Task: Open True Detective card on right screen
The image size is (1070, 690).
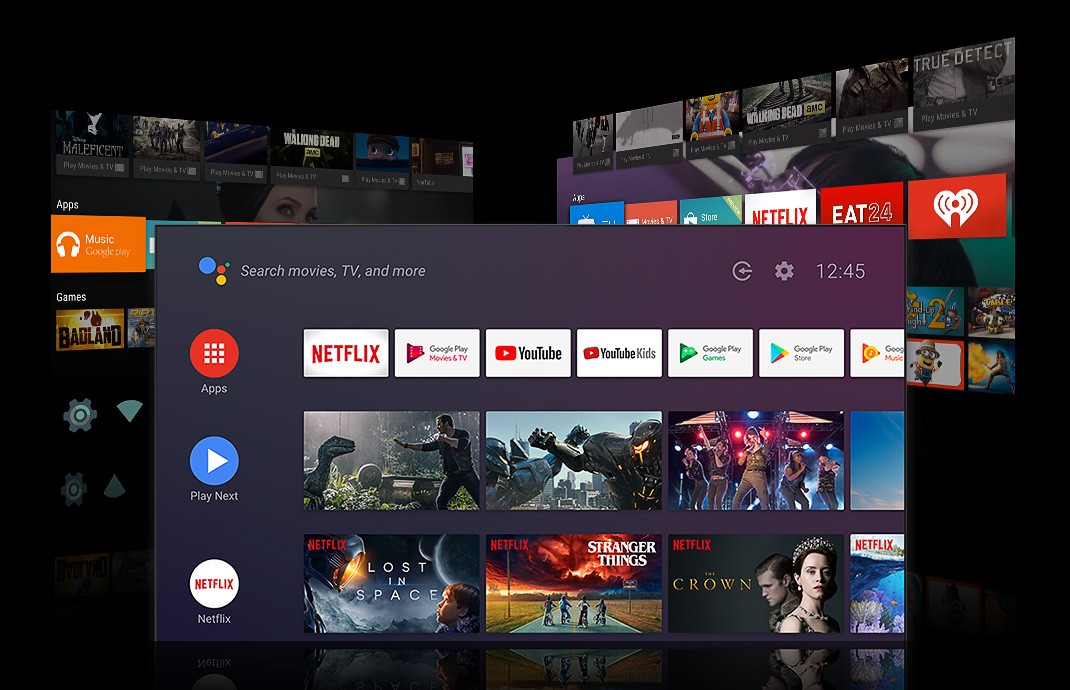Action: click(x=963, y=83)
